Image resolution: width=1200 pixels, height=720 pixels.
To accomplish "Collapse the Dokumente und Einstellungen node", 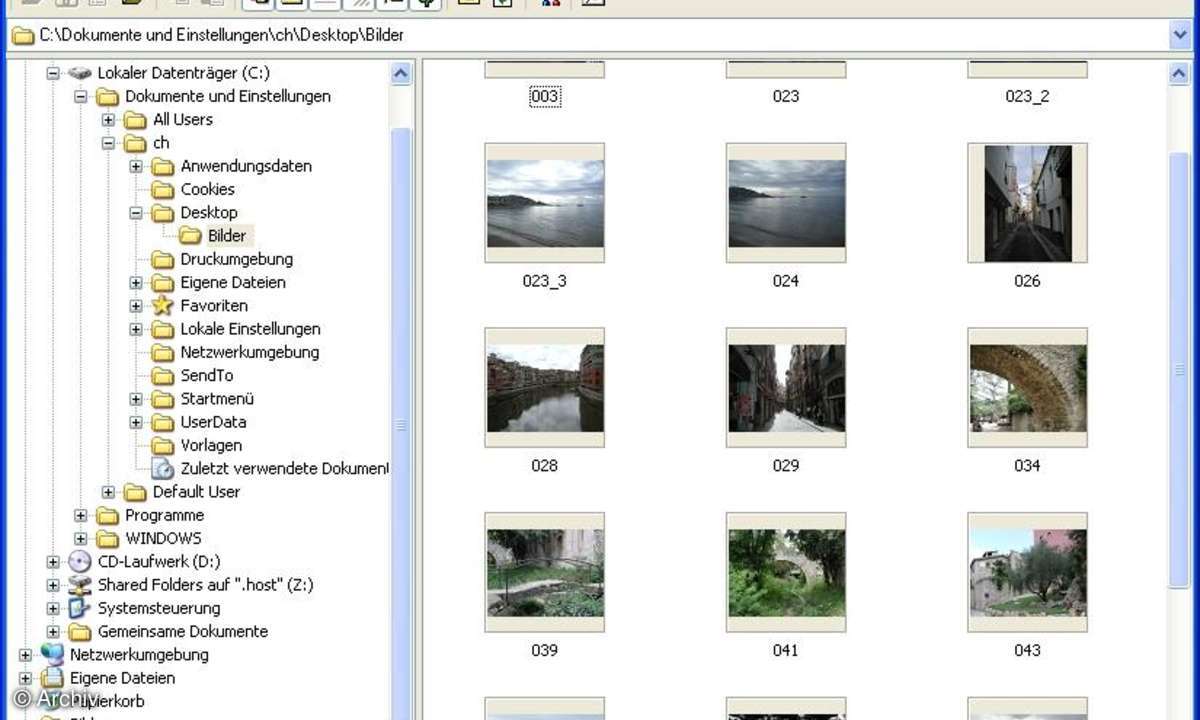I will point(81,97).
